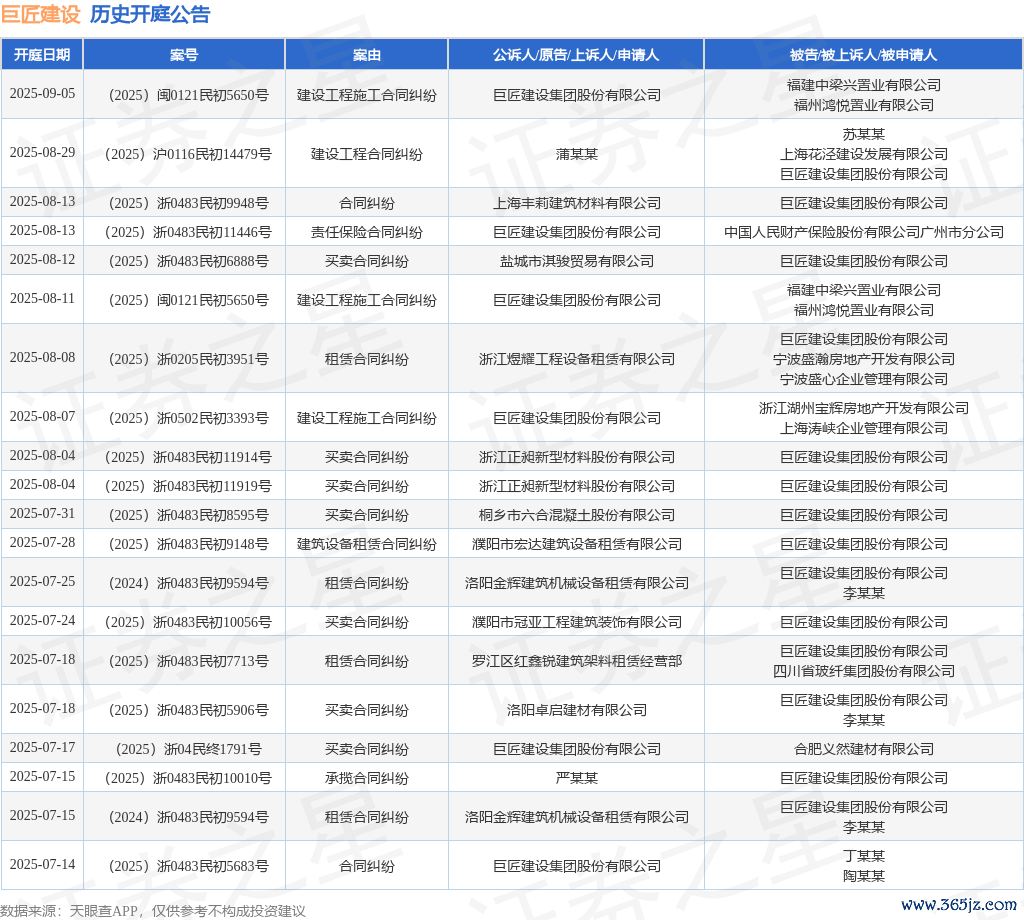1024x920 pixels.
Task: Click plaintiff 盐城市淇骏贸易有限公司
Action: click(577, 261)
